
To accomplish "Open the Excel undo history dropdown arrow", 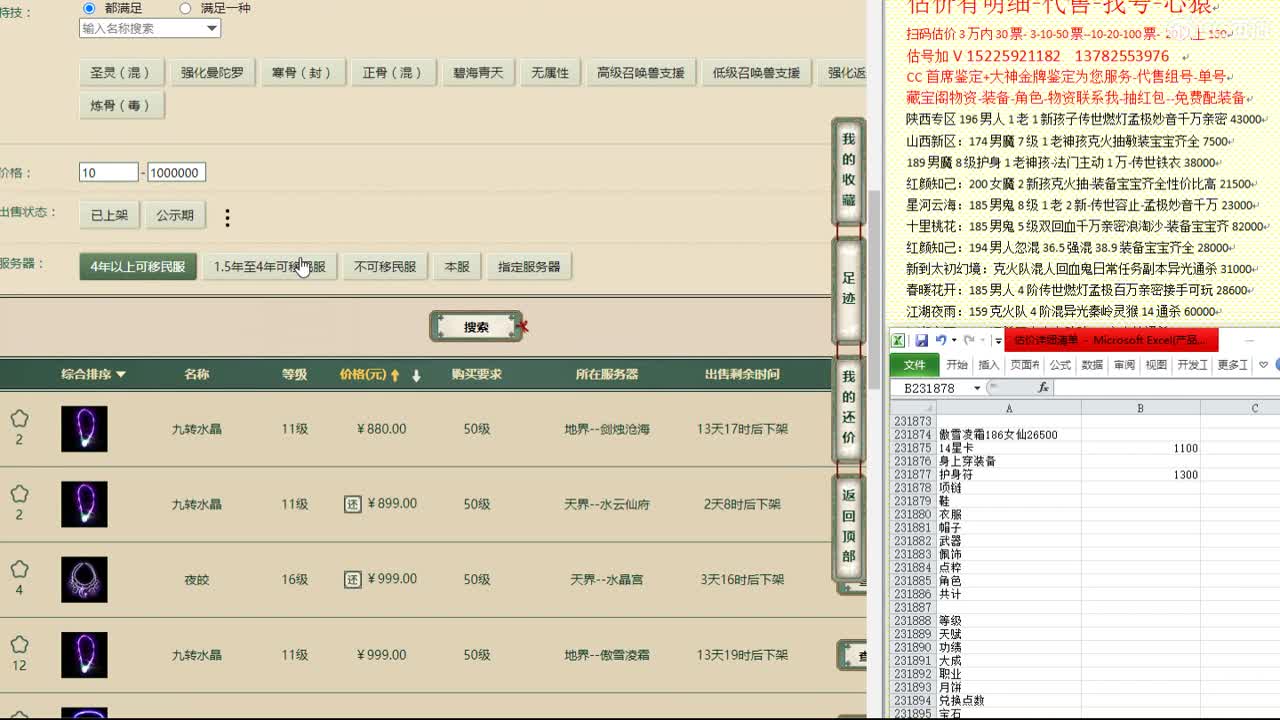I will click(952, 341).
